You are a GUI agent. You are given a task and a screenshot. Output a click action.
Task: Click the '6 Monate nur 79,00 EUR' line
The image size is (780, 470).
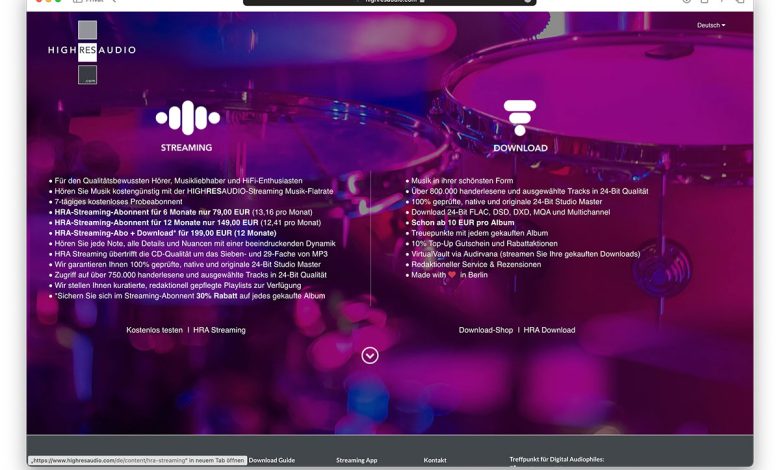[x=183, y=212]
